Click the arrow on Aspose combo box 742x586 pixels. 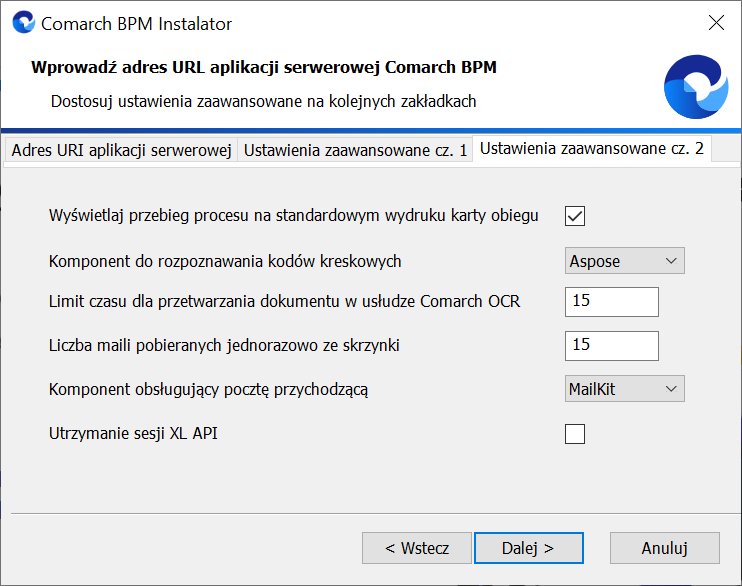click(x=671, y=261)
